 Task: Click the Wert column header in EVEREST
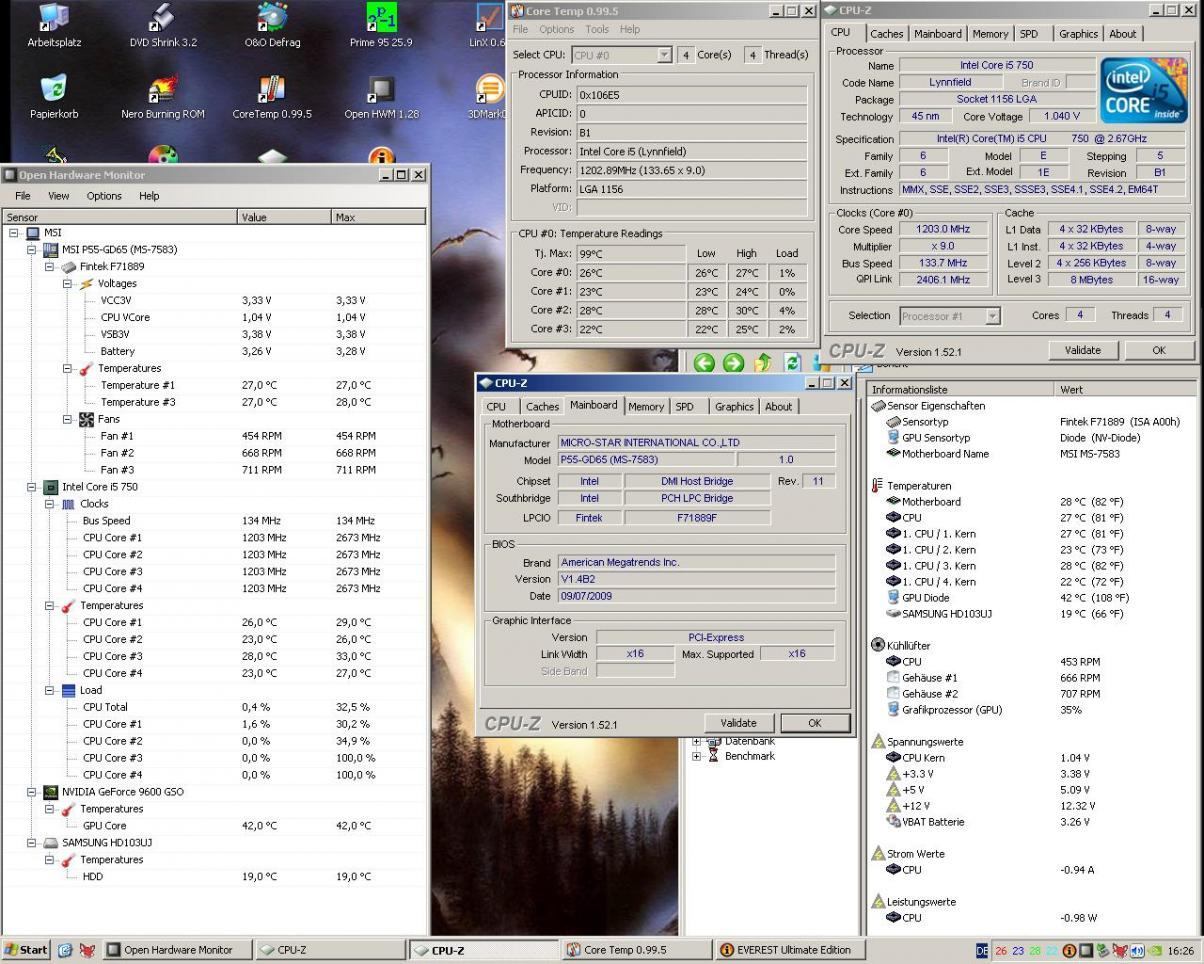(x=1126, y=390)
